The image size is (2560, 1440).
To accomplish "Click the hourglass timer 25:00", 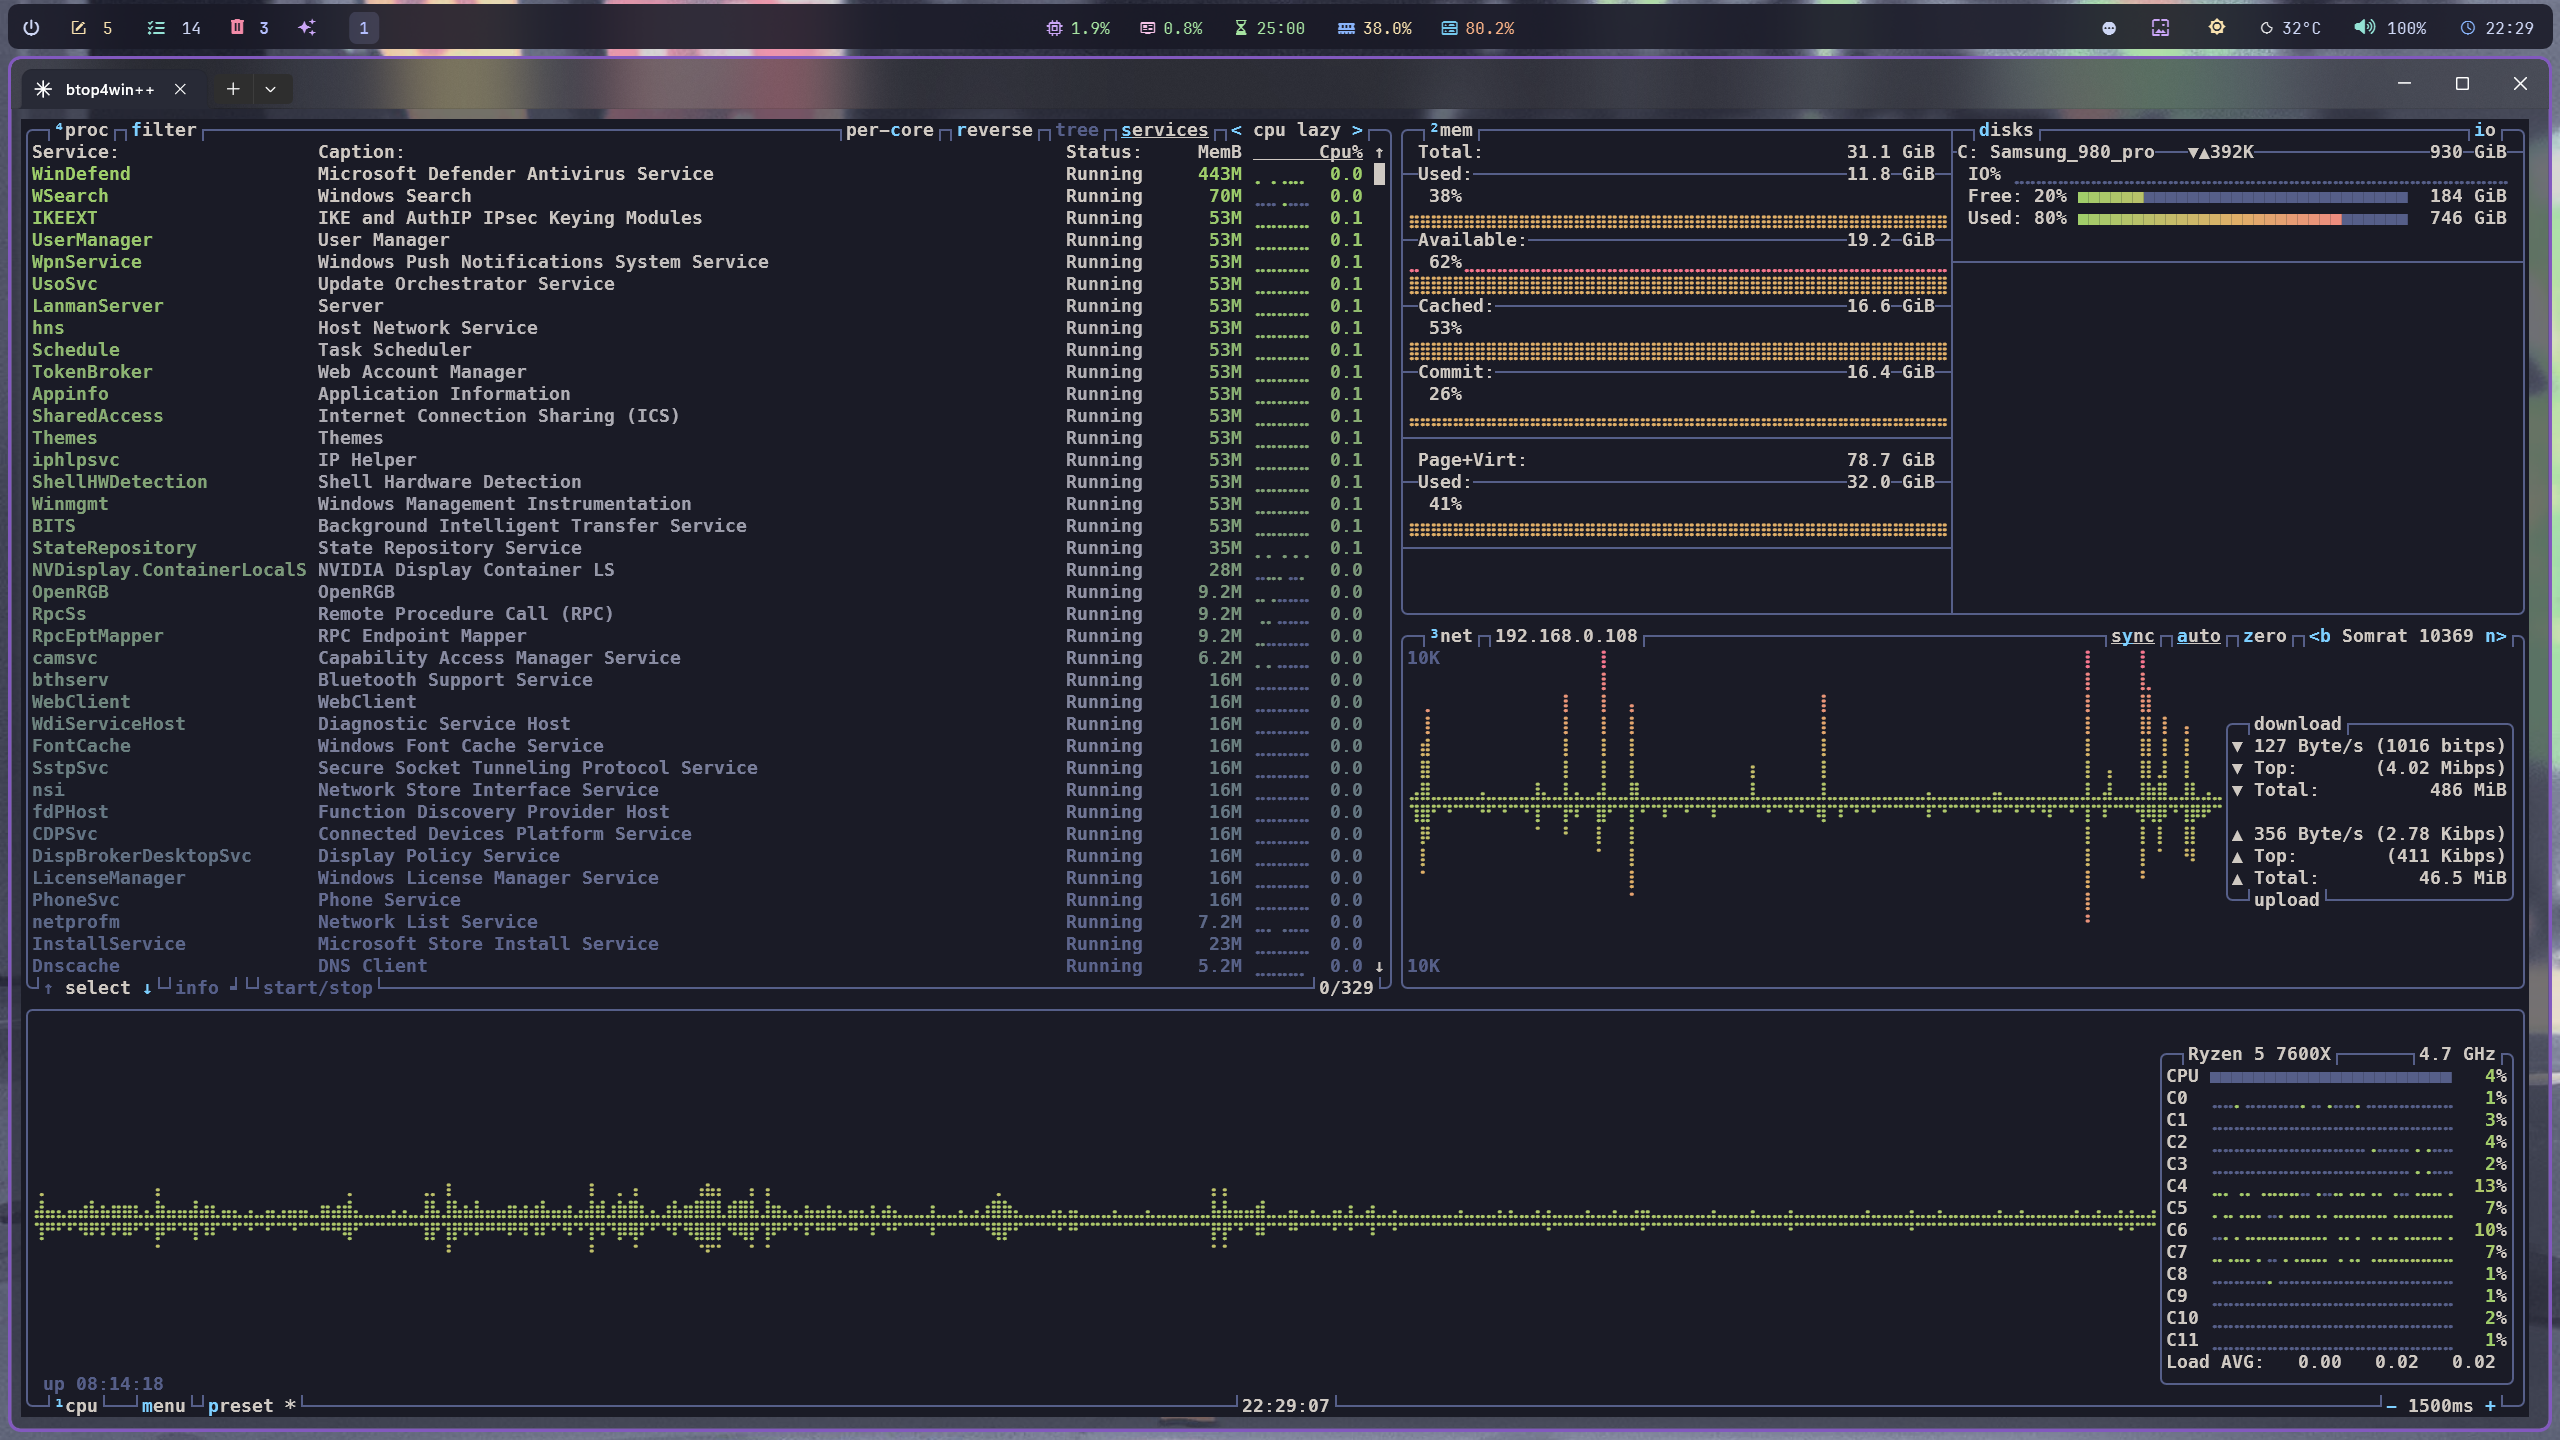I will click(1269, 28).
